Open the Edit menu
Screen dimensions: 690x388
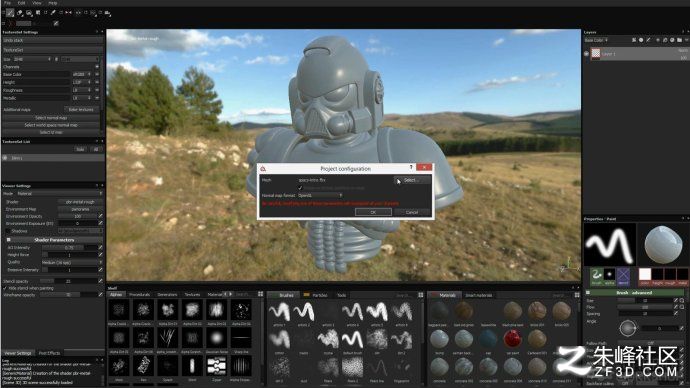pos(22,3)
